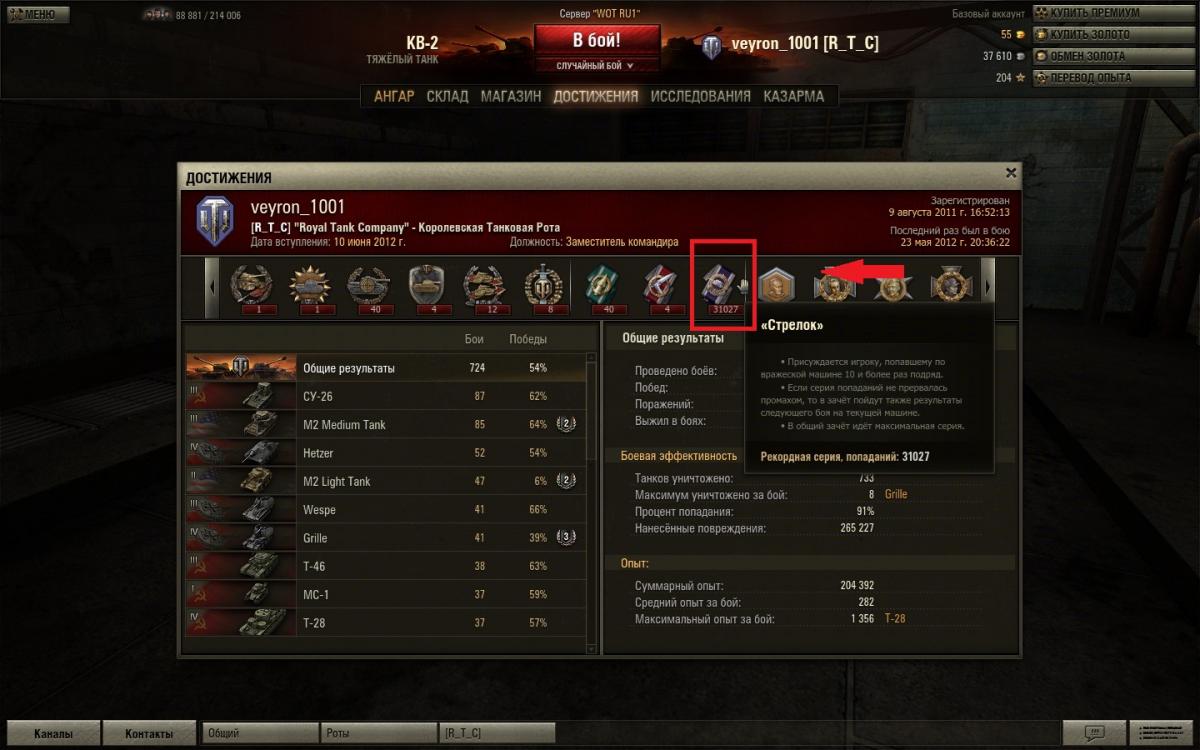This screenshot has width=1200, height=750.
Task: Switch to the Ангар tab
Action: (394, 96)
